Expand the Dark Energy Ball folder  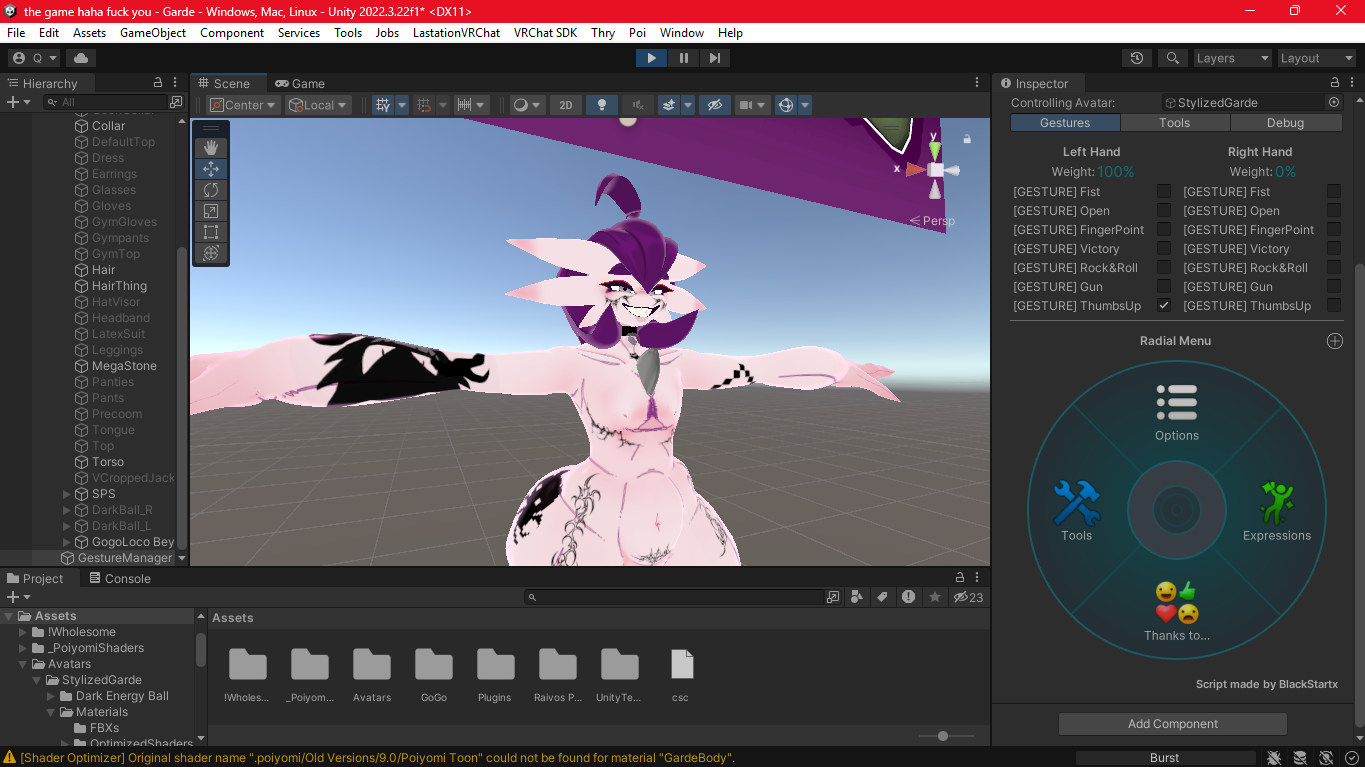click(52, 696)
